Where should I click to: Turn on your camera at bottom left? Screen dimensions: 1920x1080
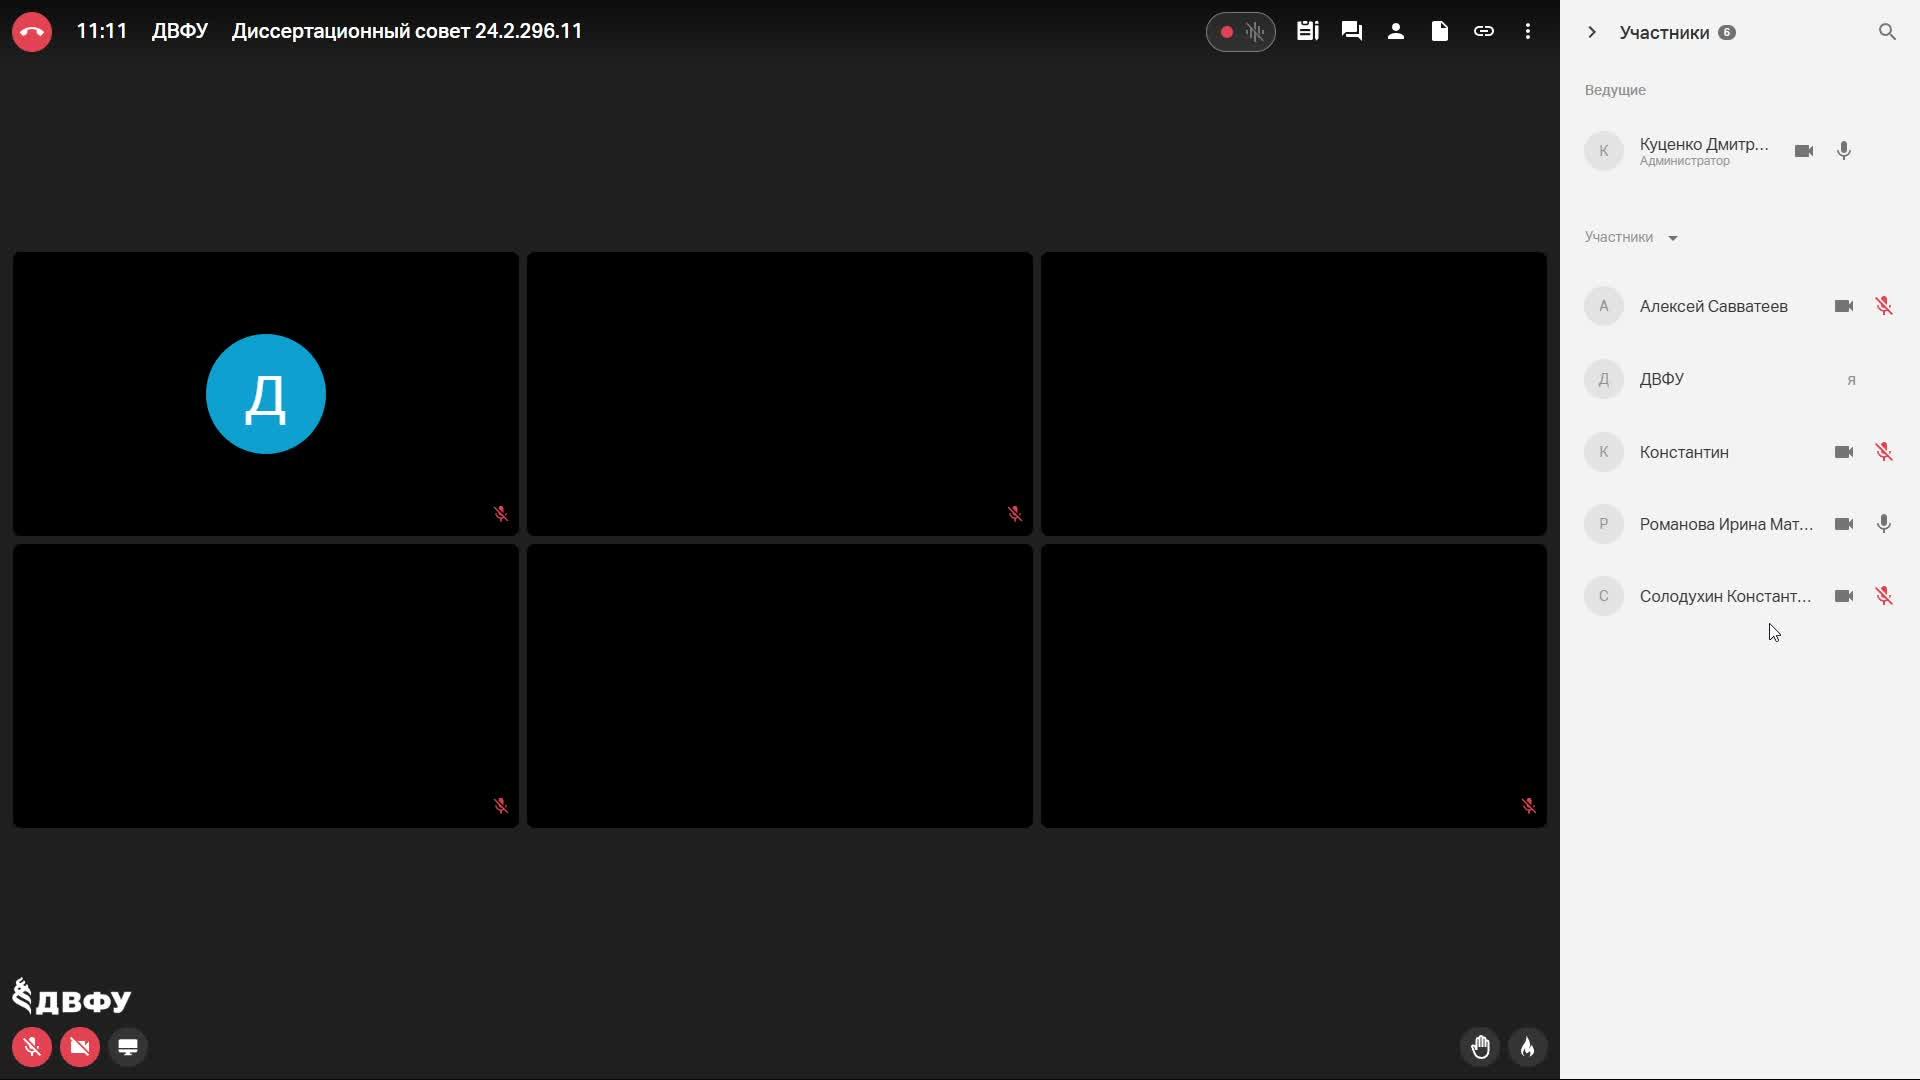(80, 1047)
